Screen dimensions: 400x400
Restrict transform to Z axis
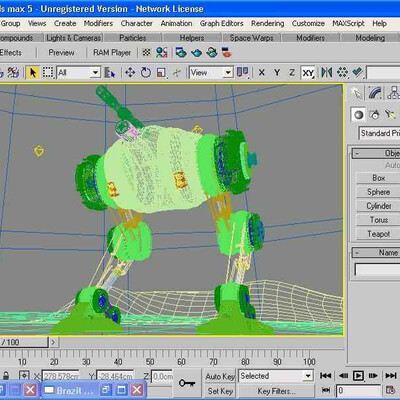[x=292, y=72]
